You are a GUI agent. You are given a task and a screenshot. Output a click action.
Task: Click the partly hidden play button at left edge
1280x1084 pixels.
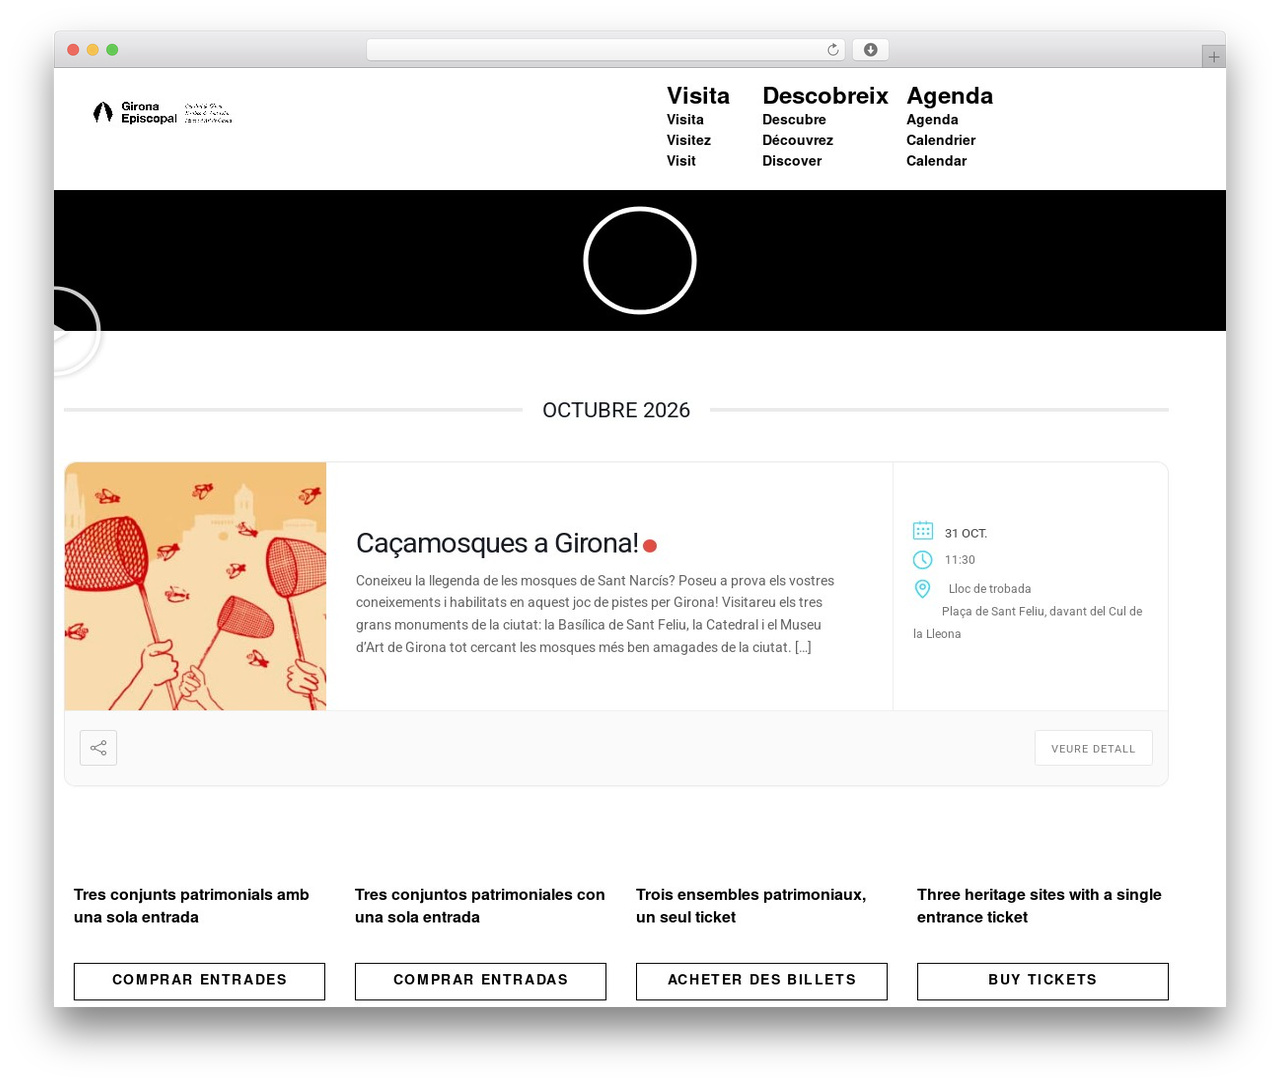(x=77, y=331)
